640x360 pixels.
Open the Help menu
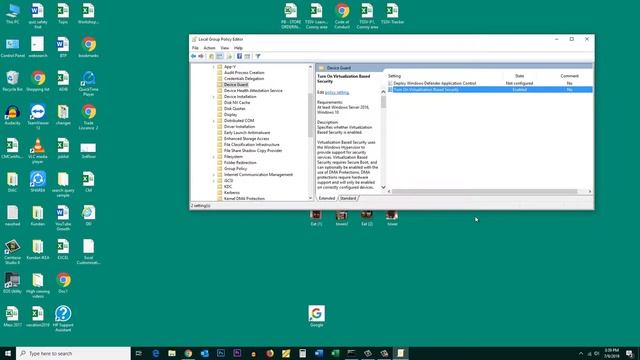238,48
